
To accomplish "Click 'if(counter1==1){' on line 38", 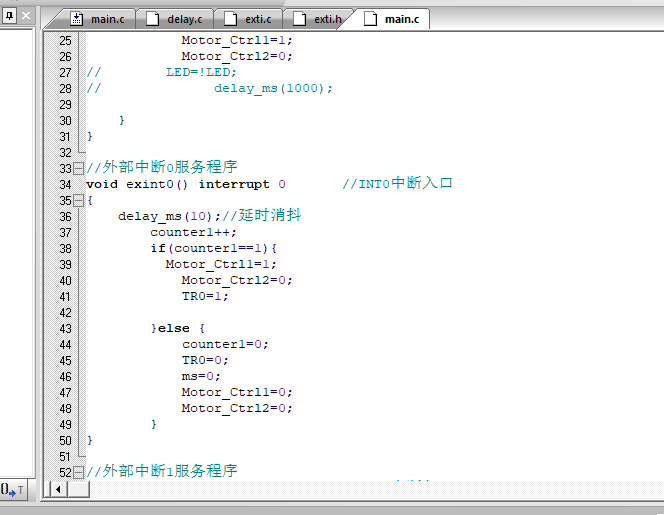I will pos(214,249).
